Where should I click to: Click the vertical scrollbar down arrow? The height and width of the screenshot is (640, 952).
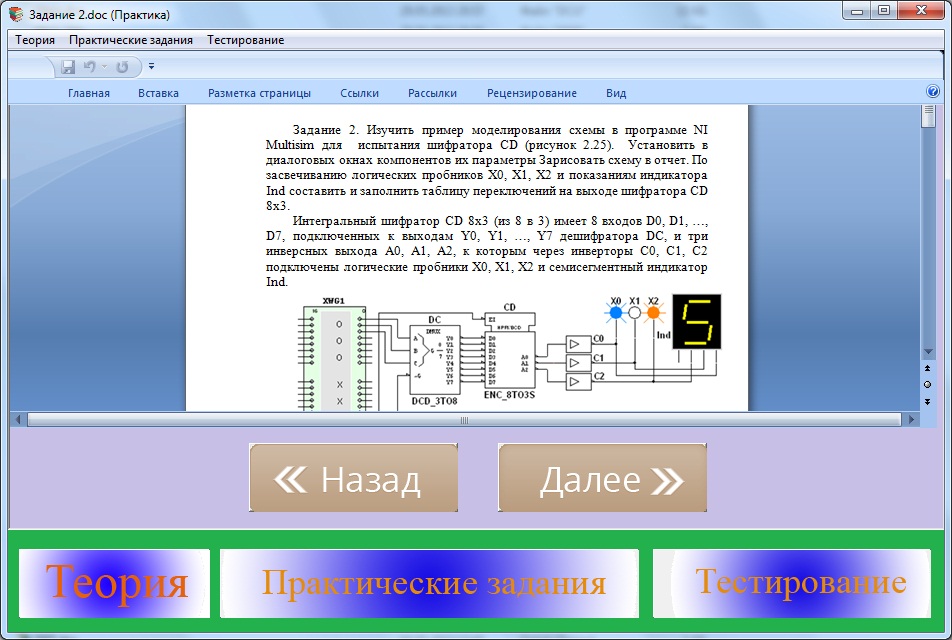[x=928, y=352]
